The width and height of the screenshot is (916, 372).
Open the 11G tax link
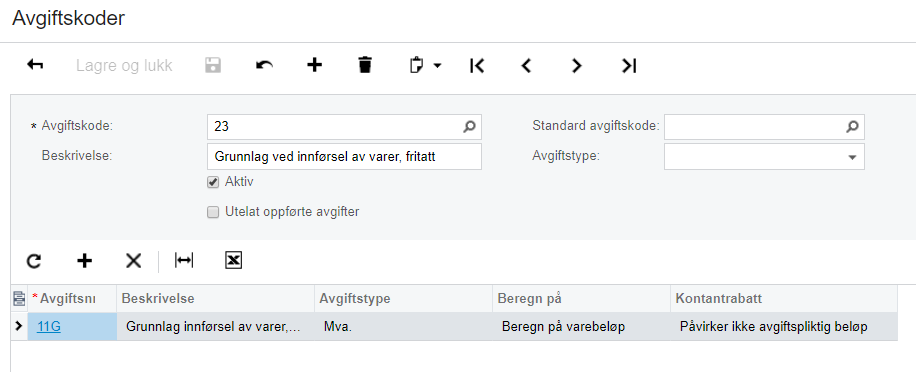[x=48, y=327]
